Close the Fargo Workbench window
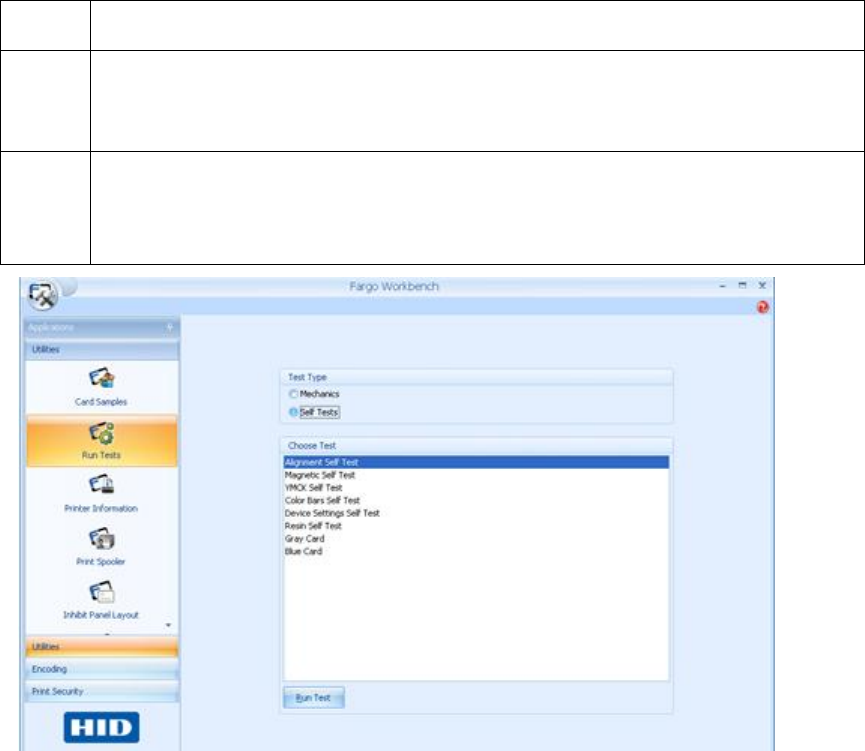The height and width of the screenshot is (751, 865). coord(762,285)
